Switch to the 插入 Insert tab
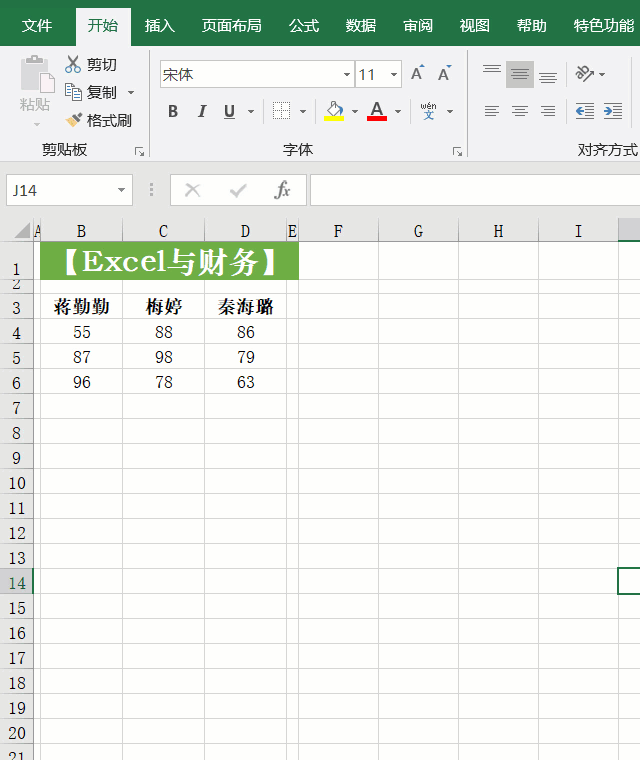640x760 pixels. pyautogui.click(x=160, y=25)
